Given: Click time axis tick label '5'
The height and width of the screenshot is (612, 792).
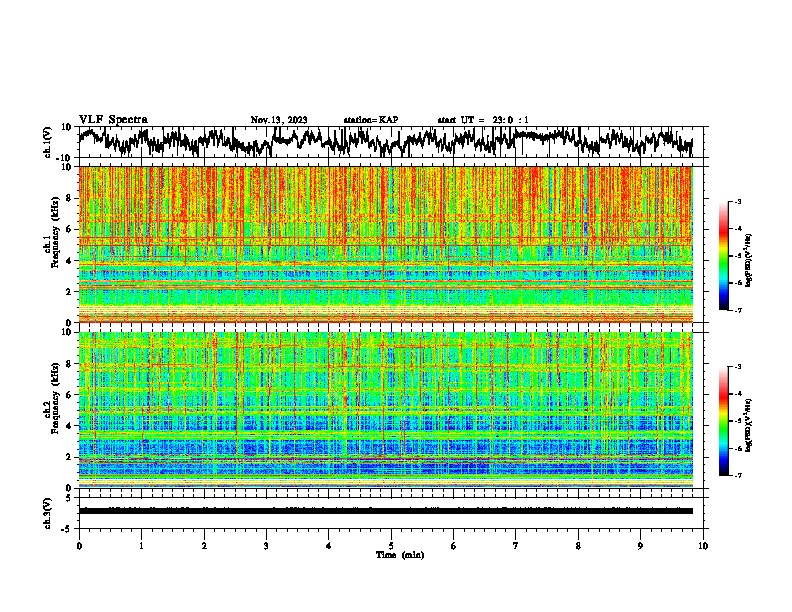Looking at the screenshot, I should pyautogui.click(x=391, y=546).
